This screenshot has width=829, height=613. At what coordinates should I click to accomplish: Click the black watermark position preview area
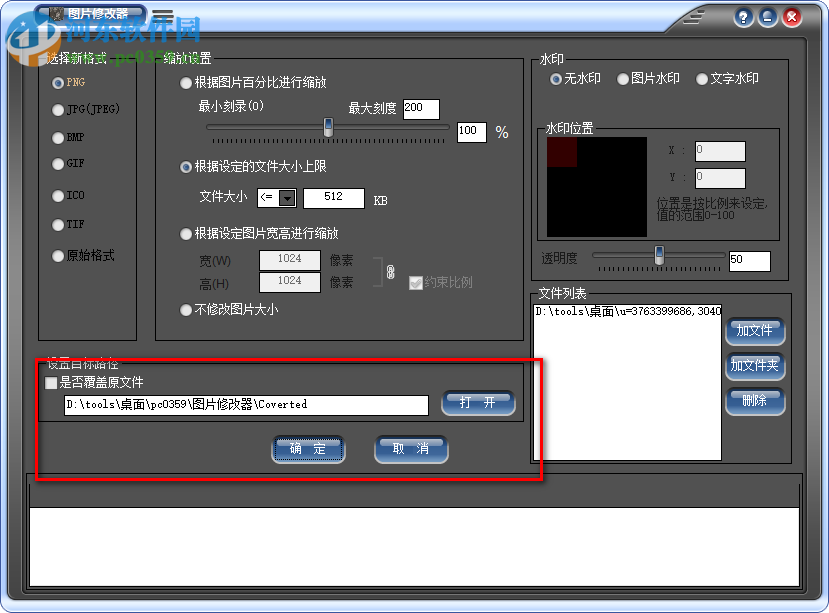click(x=596, y=187)
